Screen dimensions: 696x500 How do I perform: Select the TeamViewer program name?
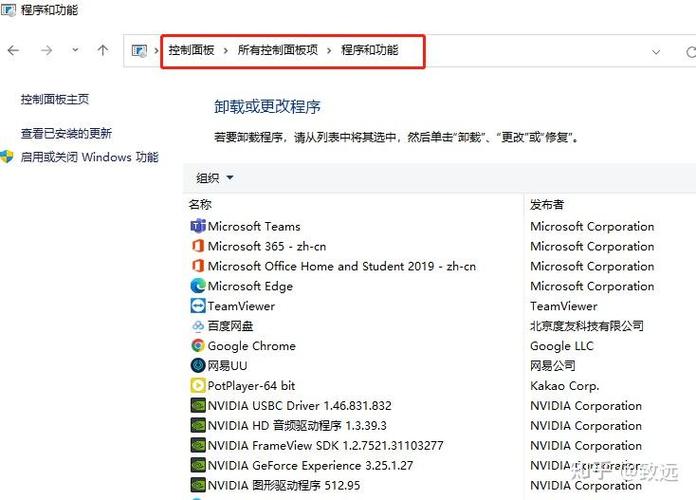click(x=241, y=306)
